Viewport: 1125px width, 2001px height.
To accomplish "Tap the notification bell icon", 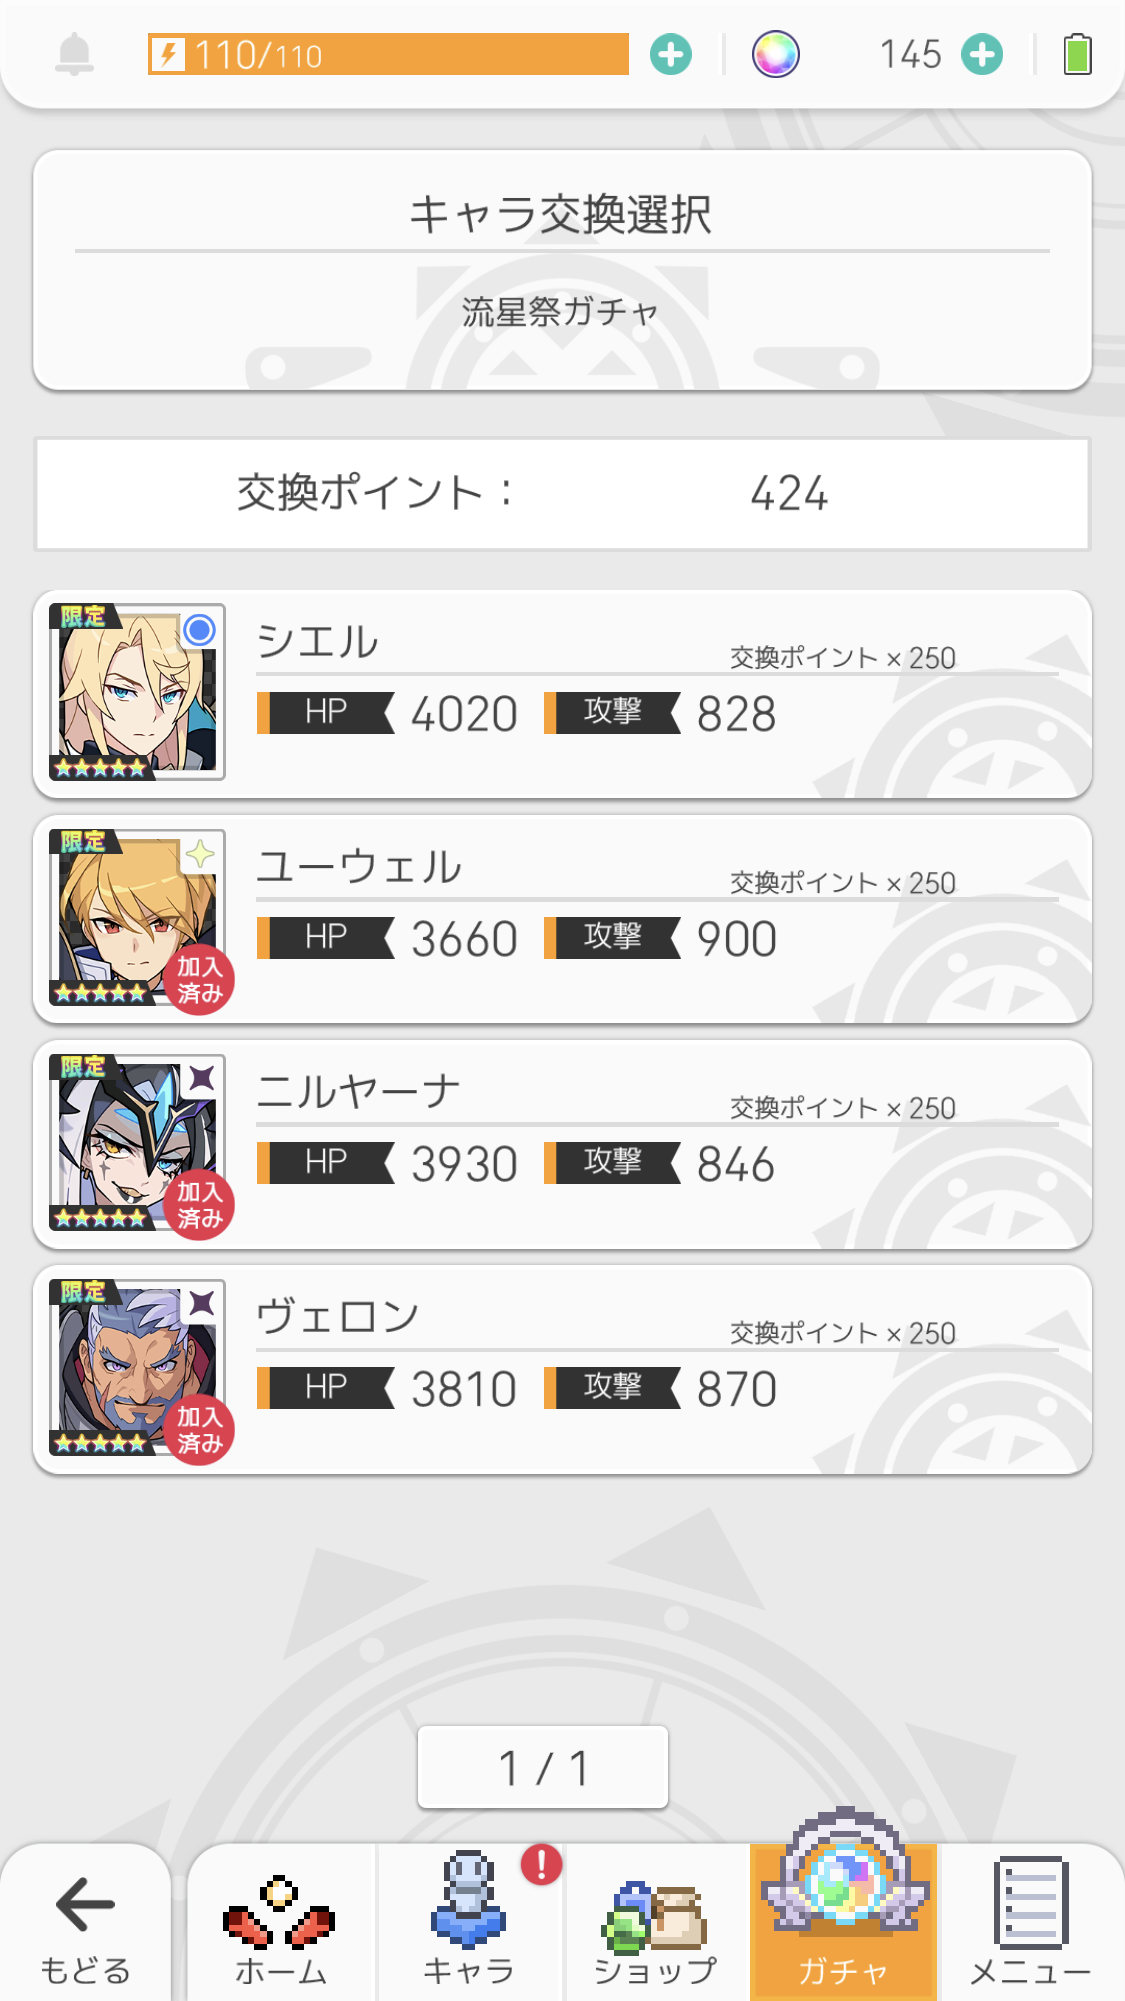I will point(75,54).
